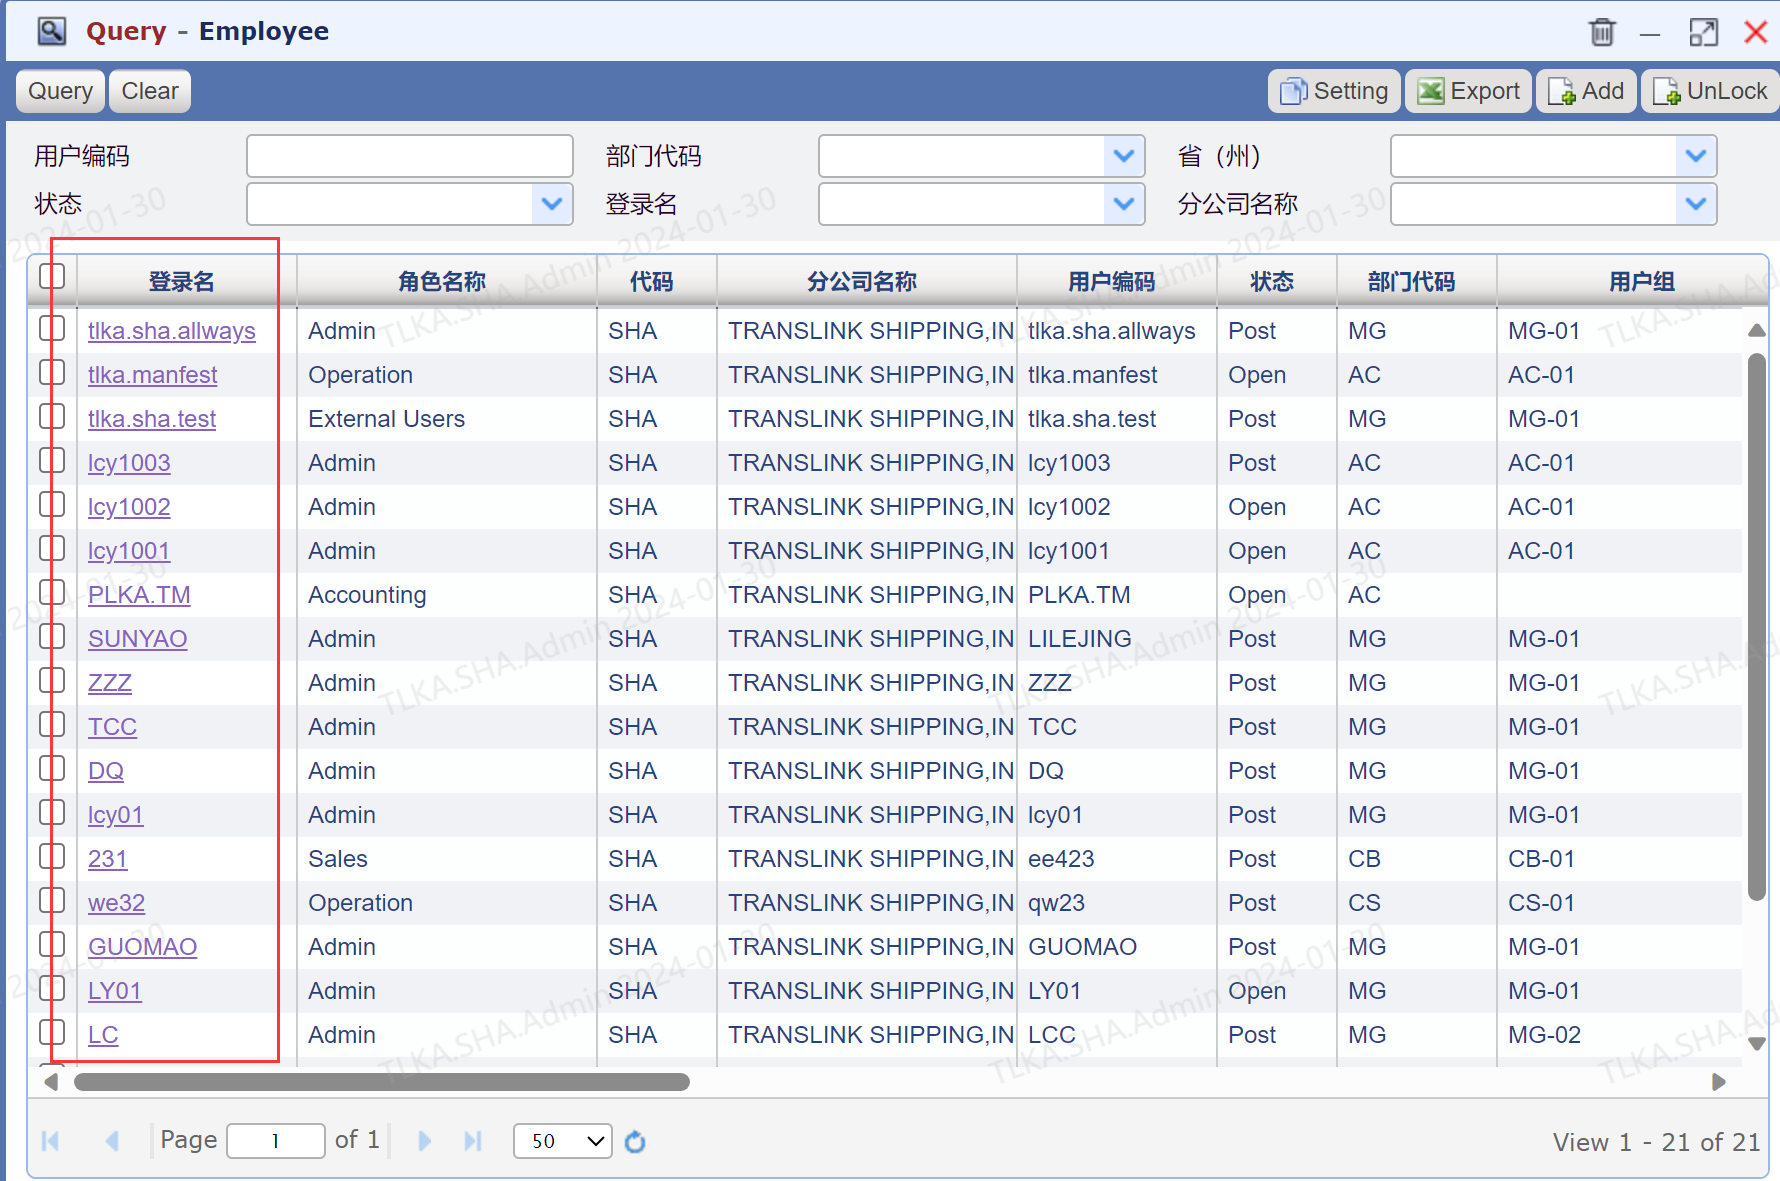
Task: Add a new employee
Action: 1586,91
